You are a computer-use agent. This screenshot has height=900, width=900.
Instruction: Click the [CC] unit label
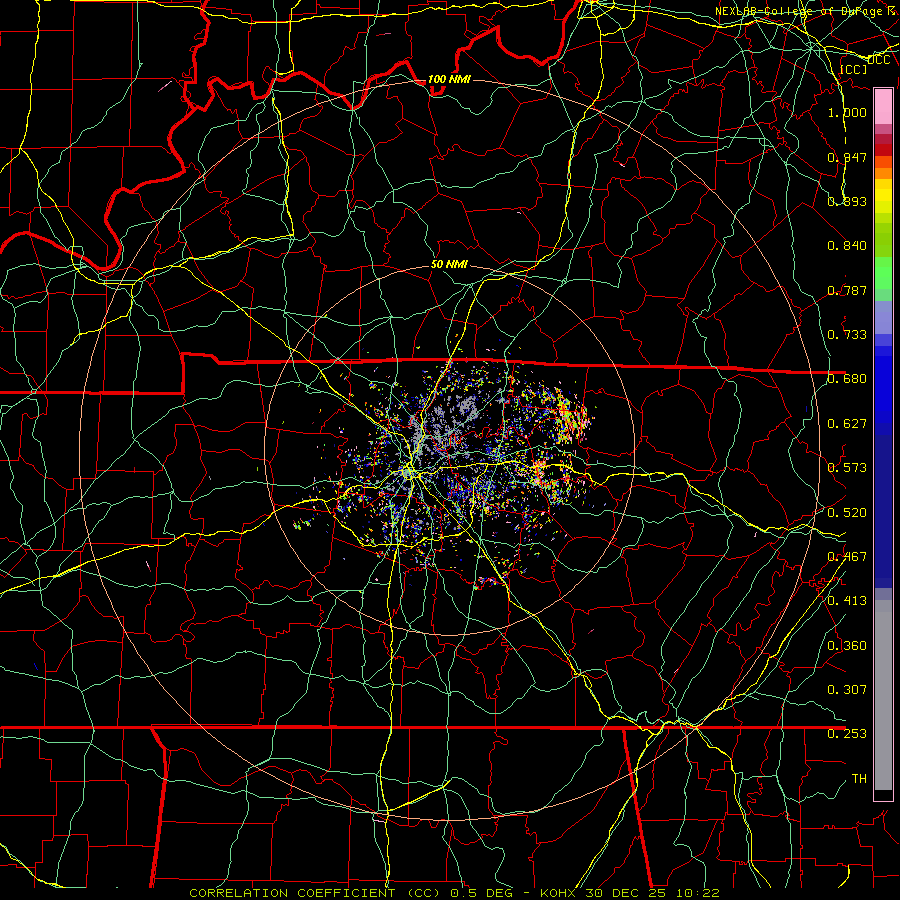854,69
